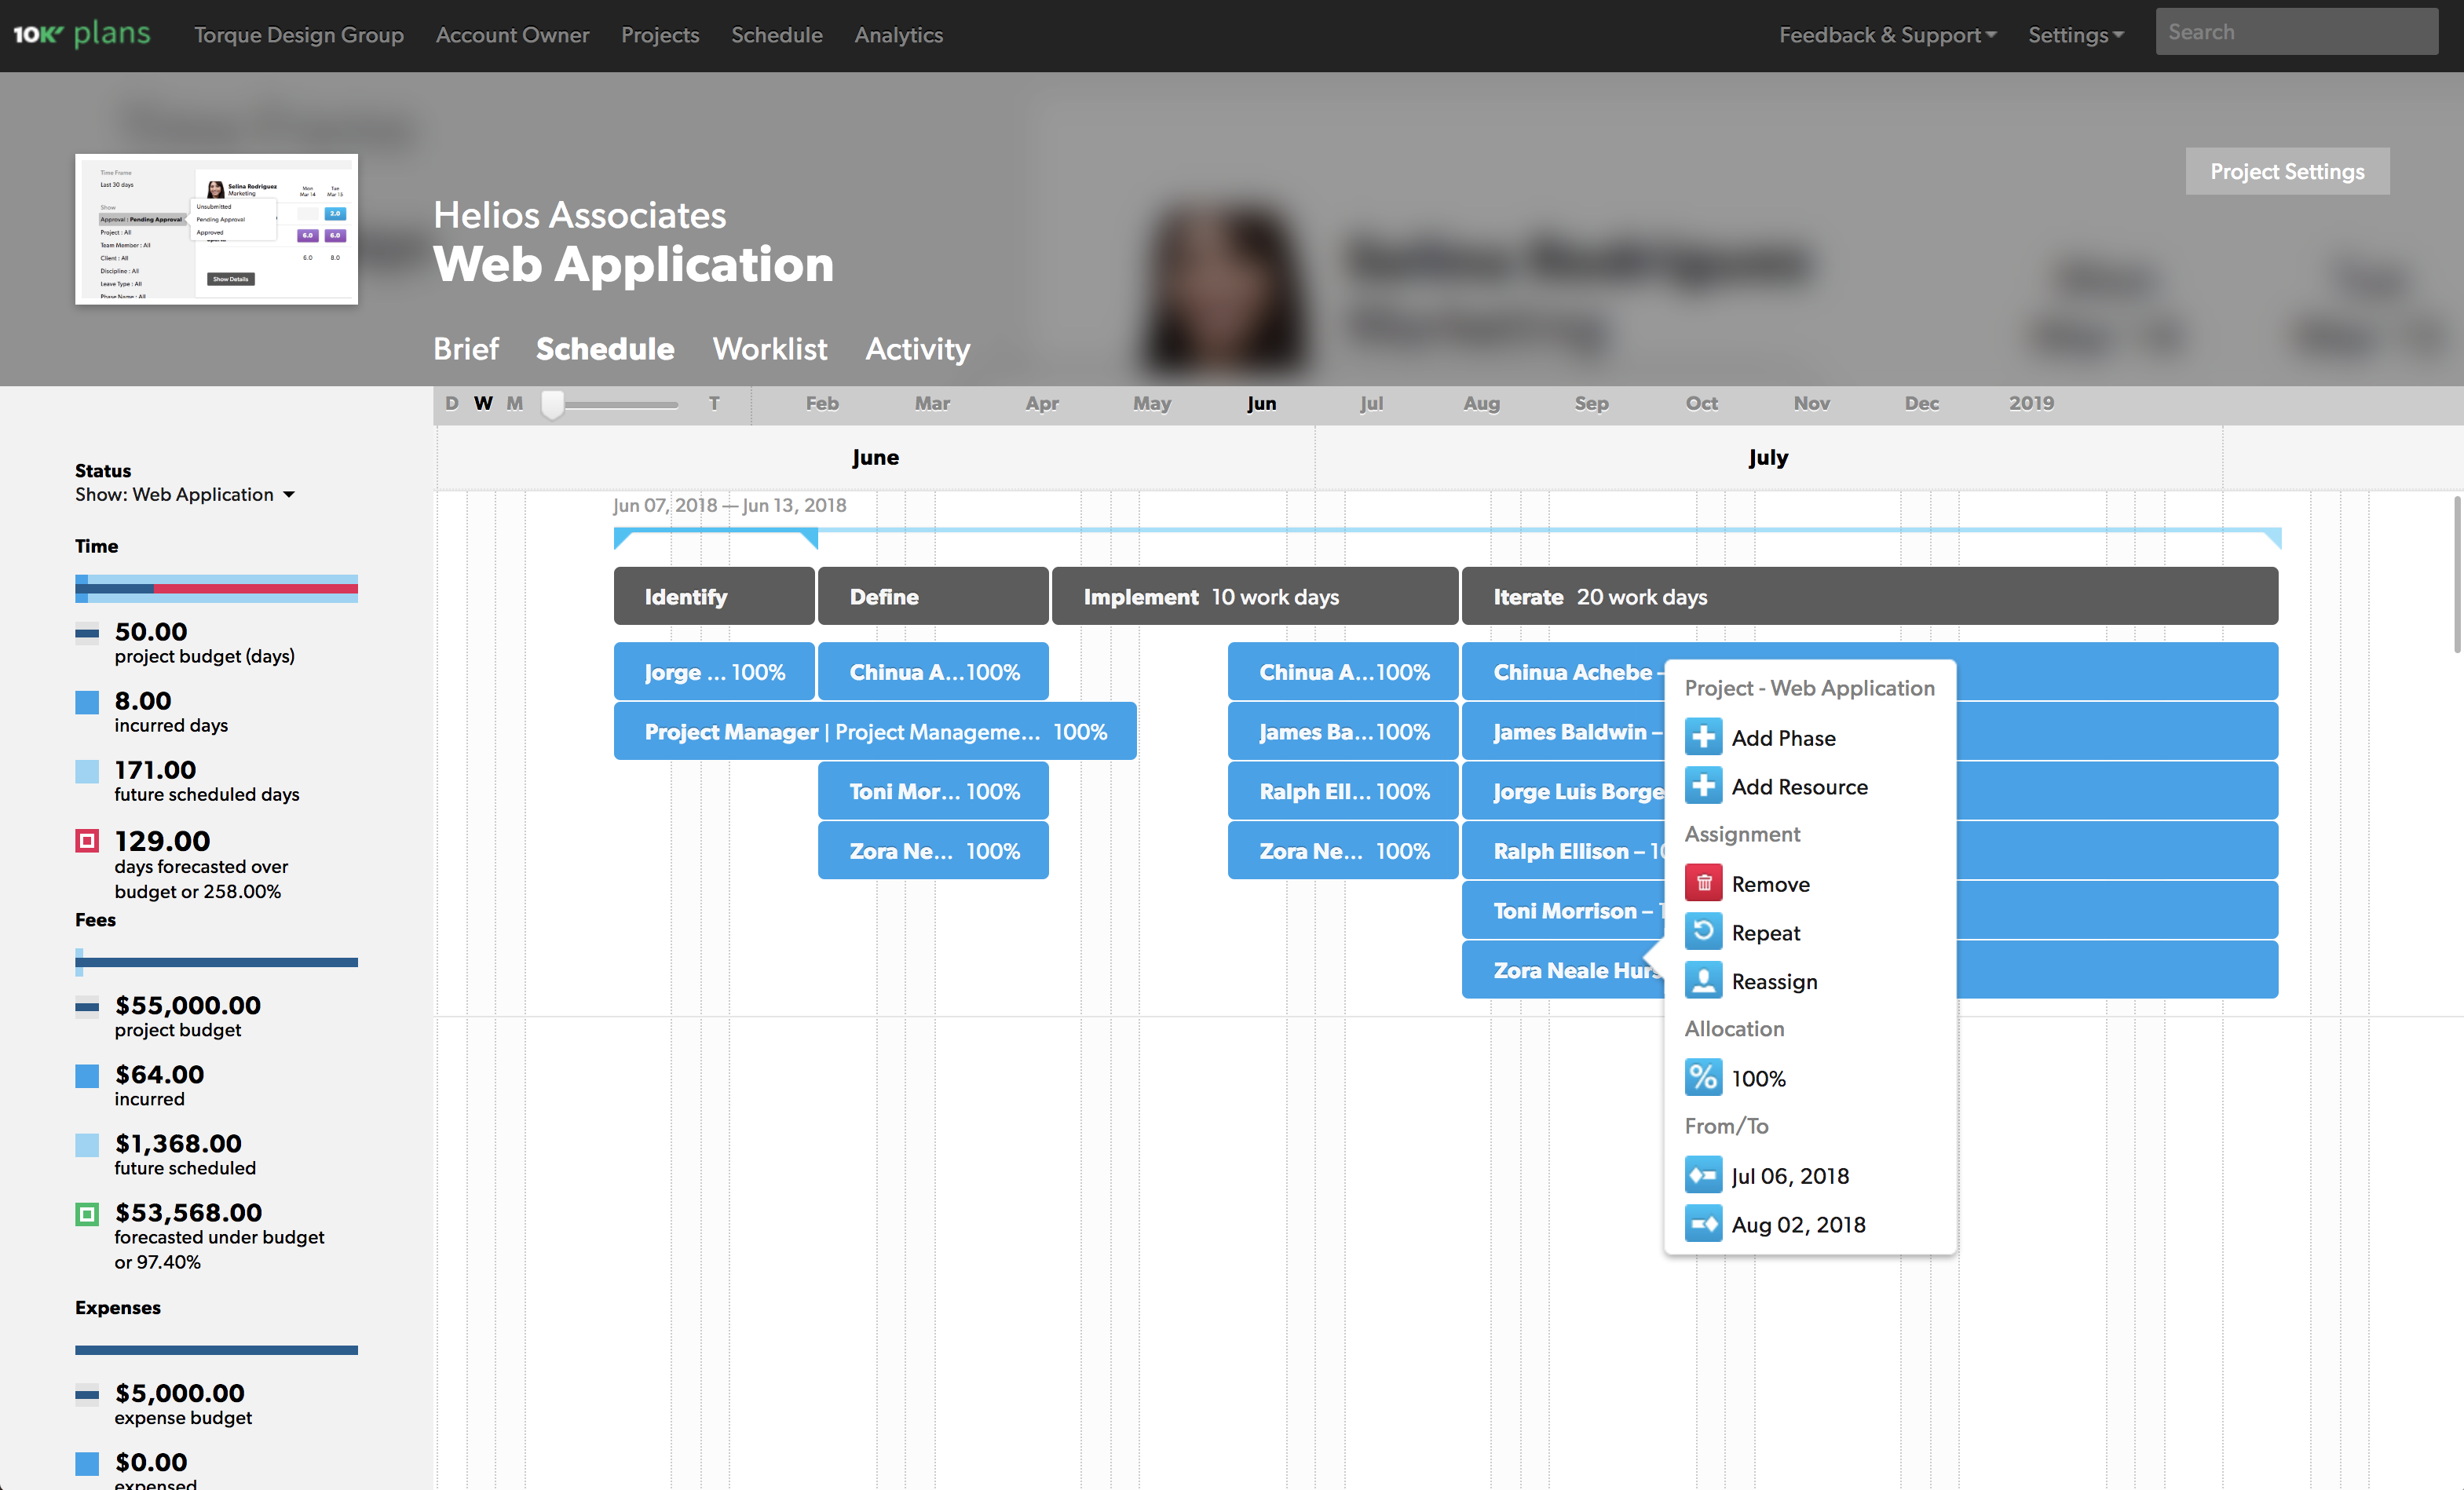
Task: Click the Aug 02, 2018 end date
Action: 1798,1225
